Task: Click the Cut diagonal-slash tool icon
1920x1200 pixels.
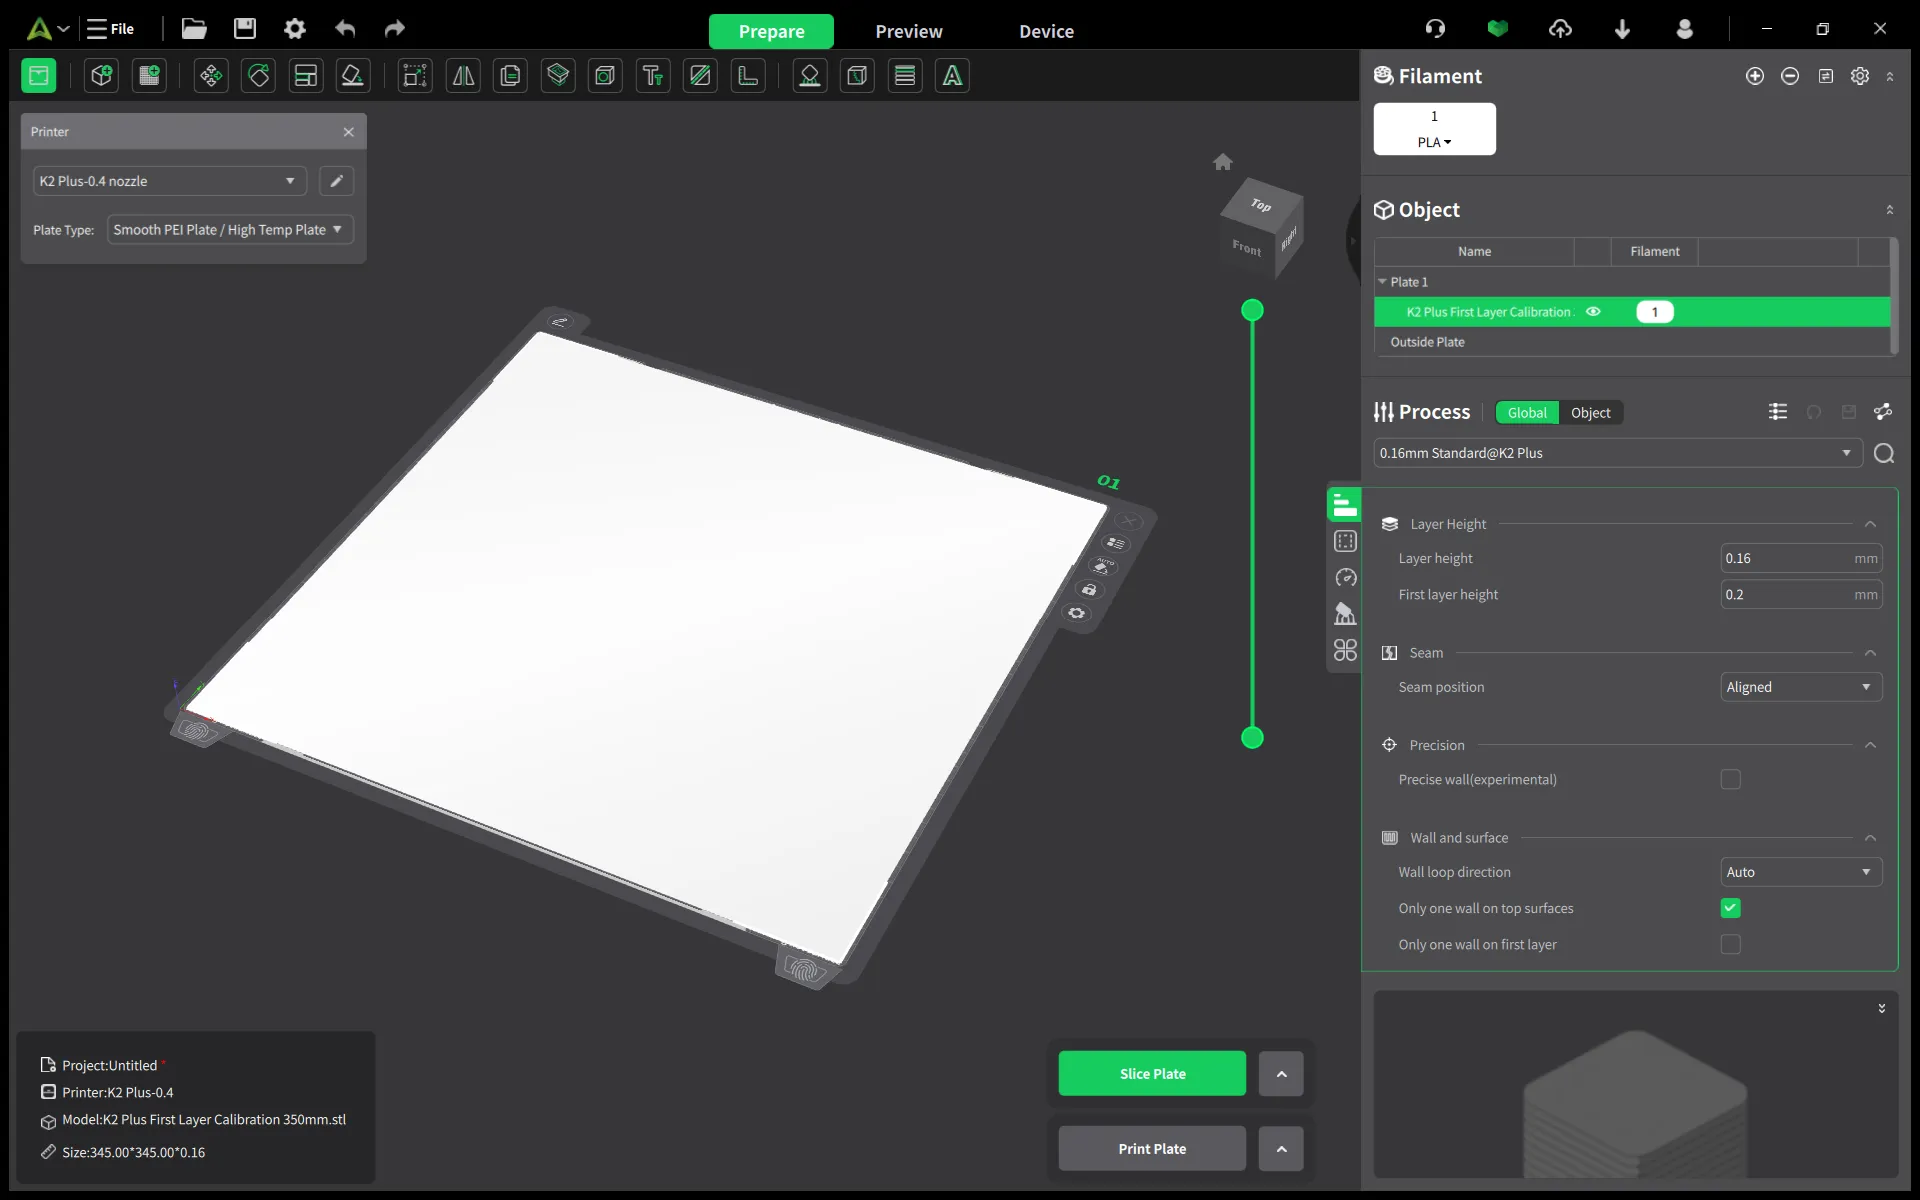Action: coord(700,75)
